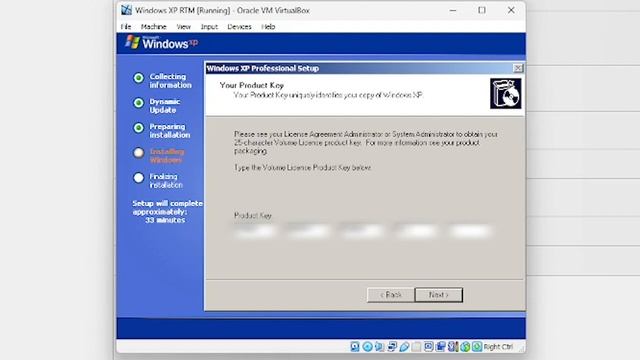Viewport: 640px width, 360px height.
Task: Click the optical disc status icon
Action: (367, 347)
